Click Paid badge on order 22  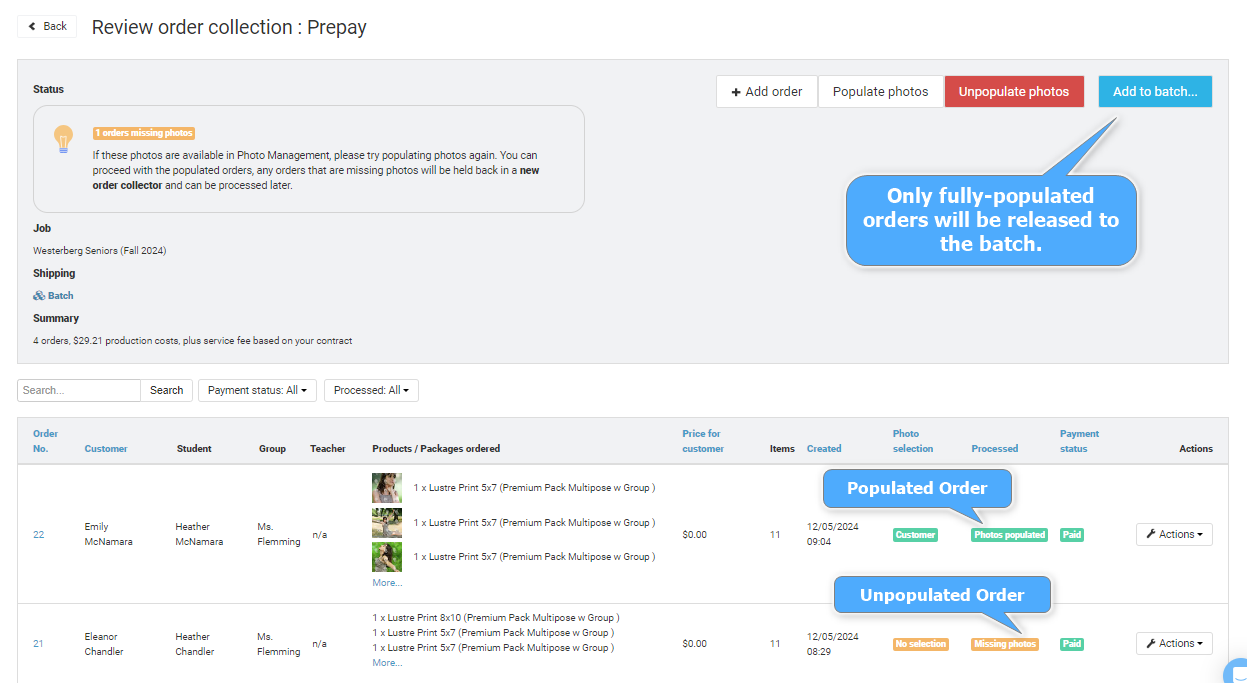click(1072, 535)
